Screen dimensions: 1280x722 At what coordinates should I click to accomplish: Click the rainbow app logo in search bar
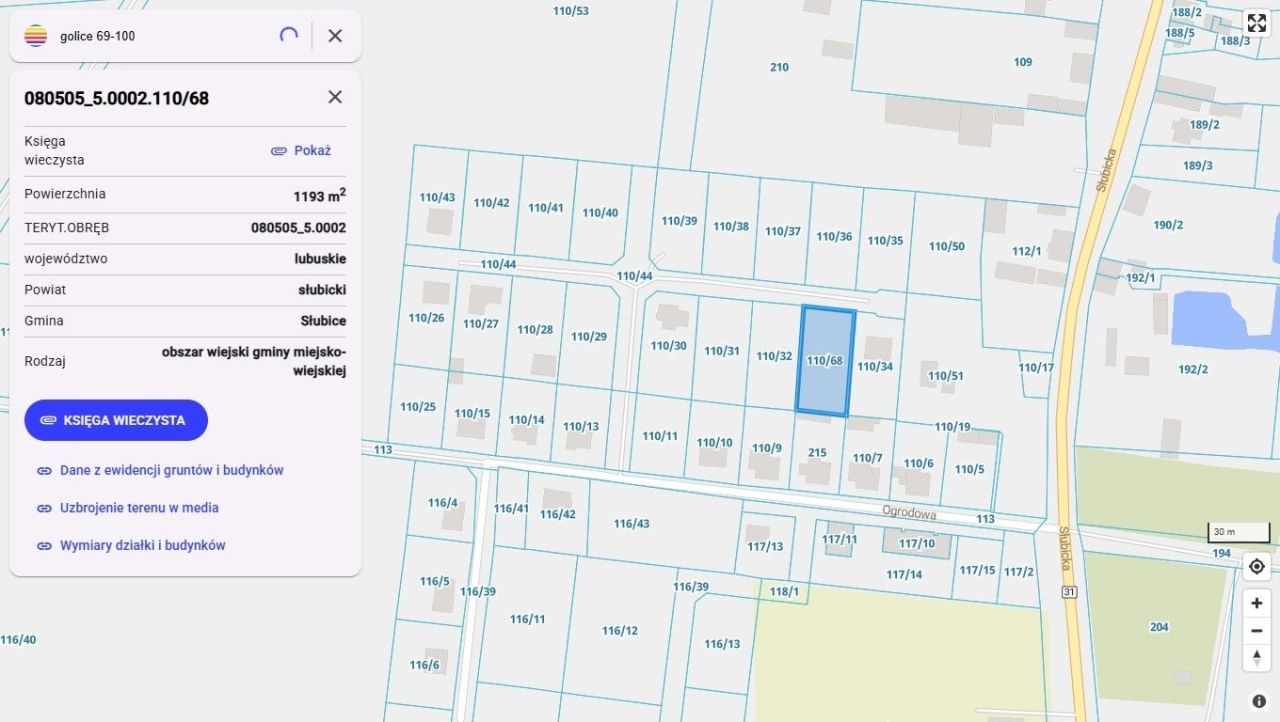pos(36,36)
